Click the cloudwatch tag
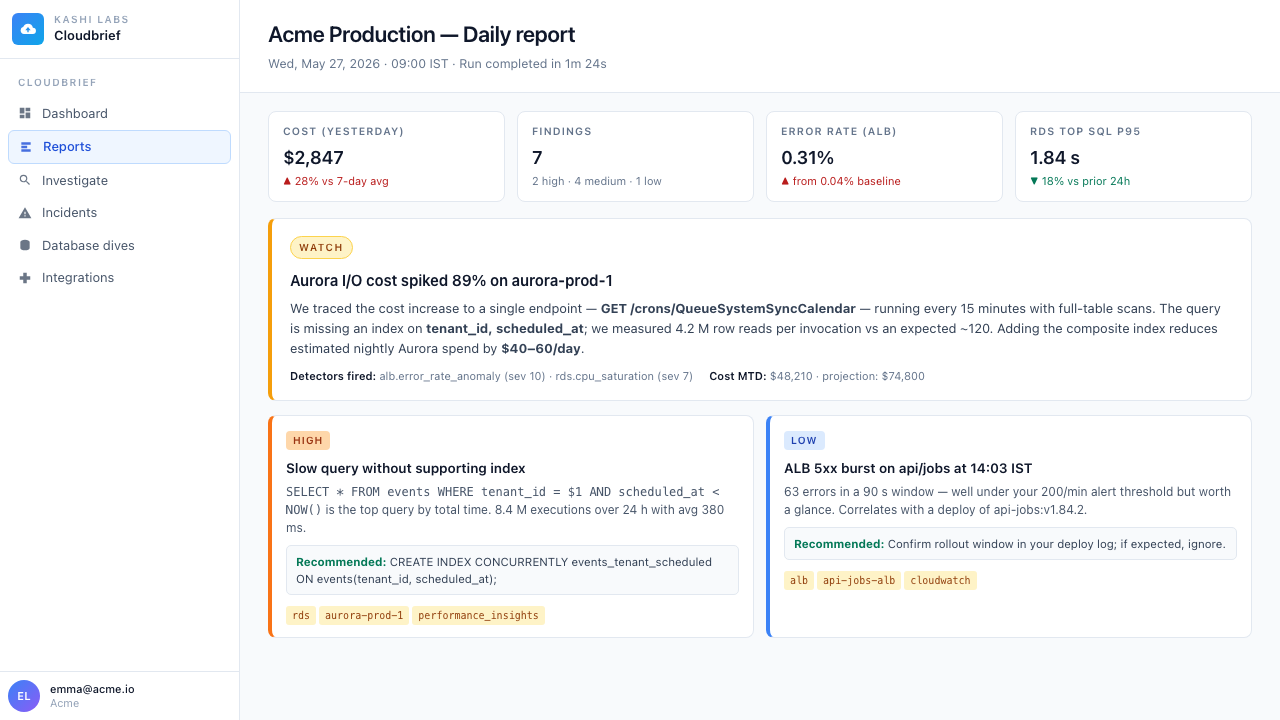This screenshot has height=720, width=1280. (x=940, y=580)
